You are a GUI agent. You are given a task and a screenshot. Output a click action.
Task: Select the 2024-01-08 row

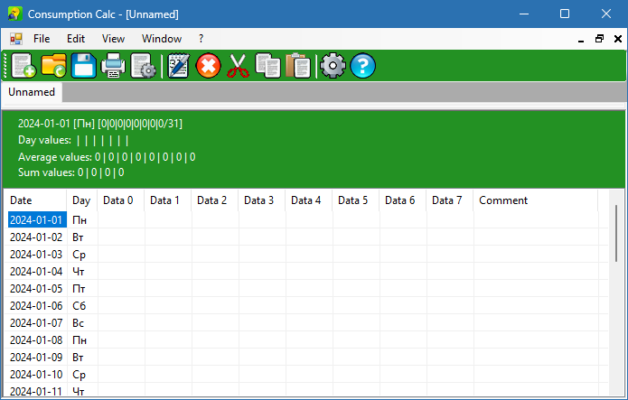click(308, 340)
